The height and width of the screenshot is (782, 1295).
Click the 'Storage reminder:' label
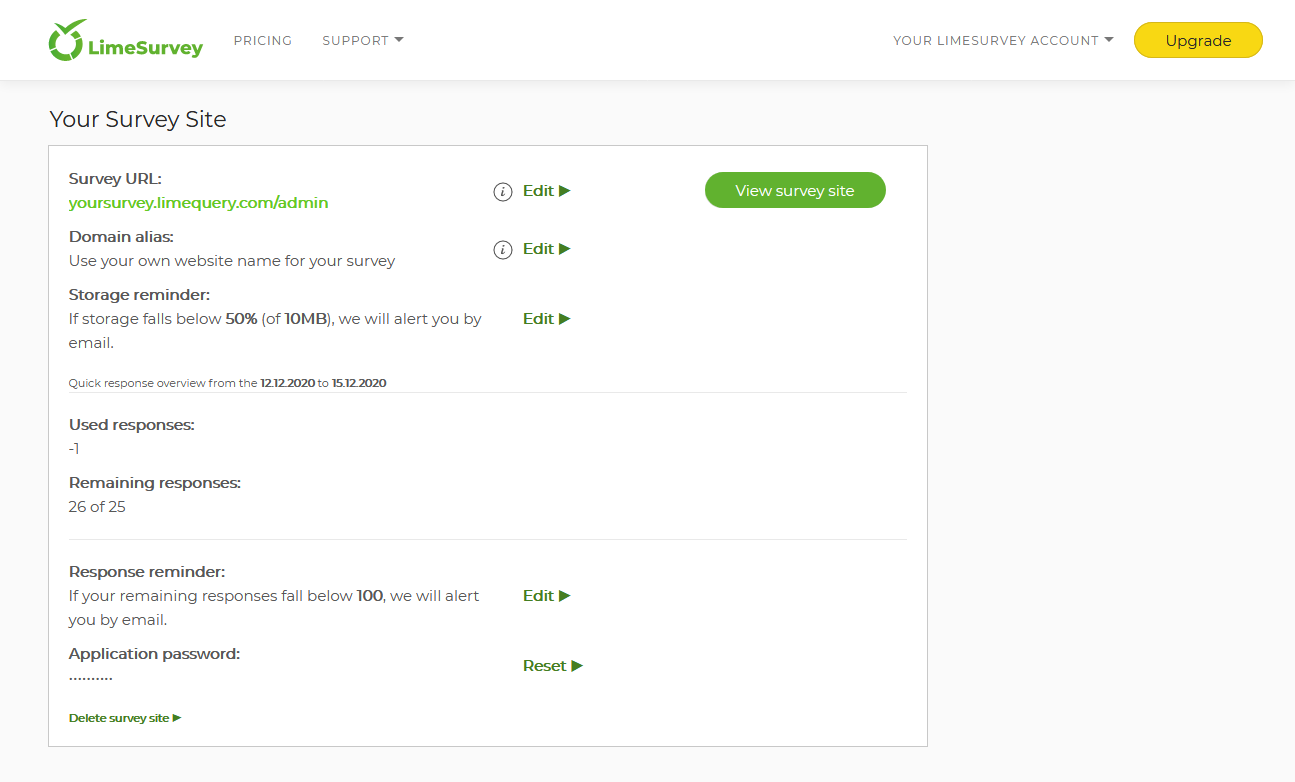[x=139, y=295]
